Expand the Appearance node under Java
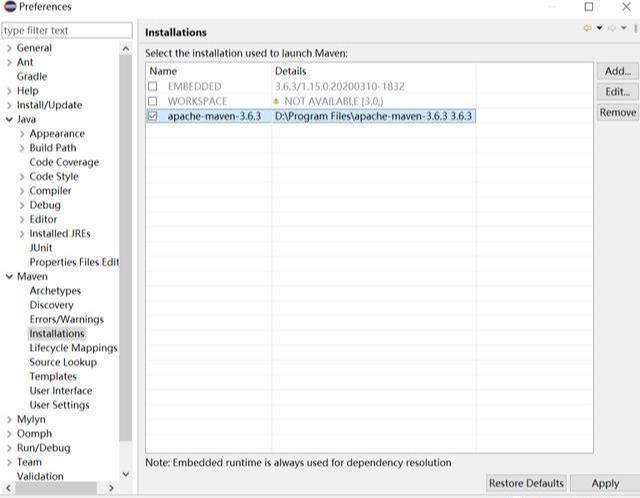This screenshot has height=498, width=640. click(x=22, y=134)
